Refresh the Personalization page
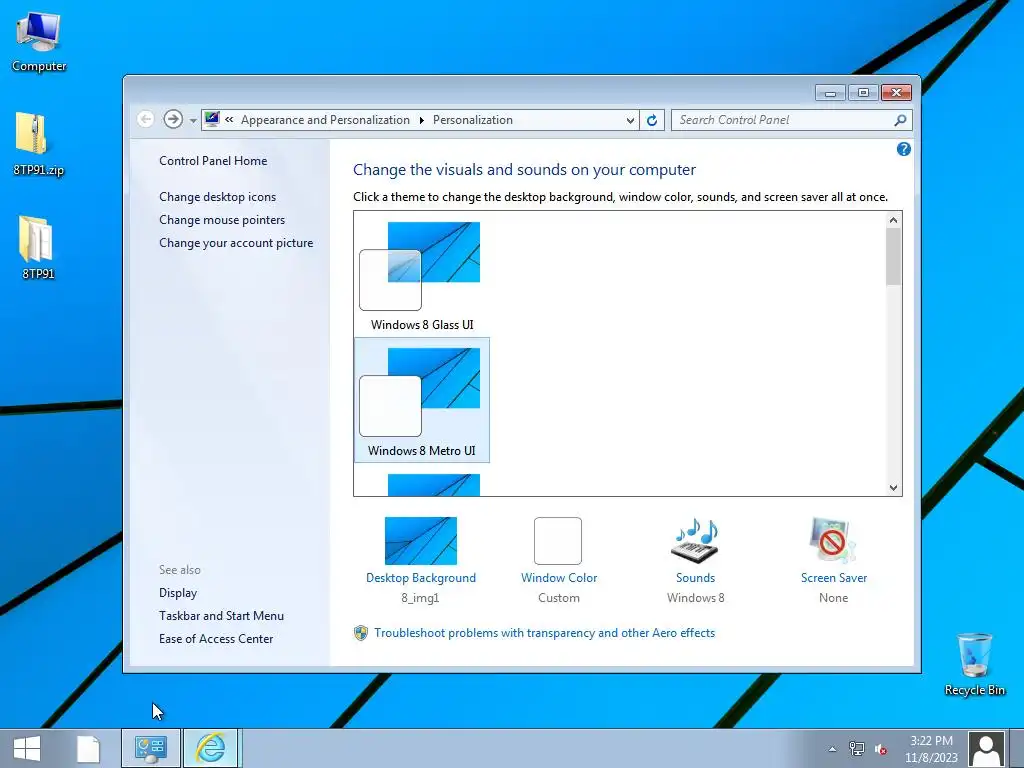This screenshot has height=768, width=1024. (x=652, y=120)
